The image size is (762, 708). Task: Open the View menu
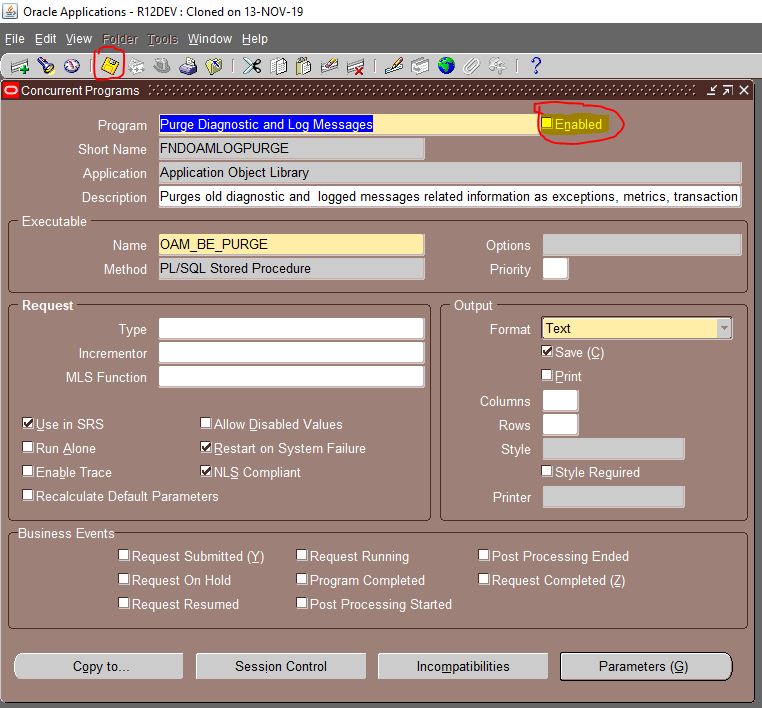click(79, 39)
